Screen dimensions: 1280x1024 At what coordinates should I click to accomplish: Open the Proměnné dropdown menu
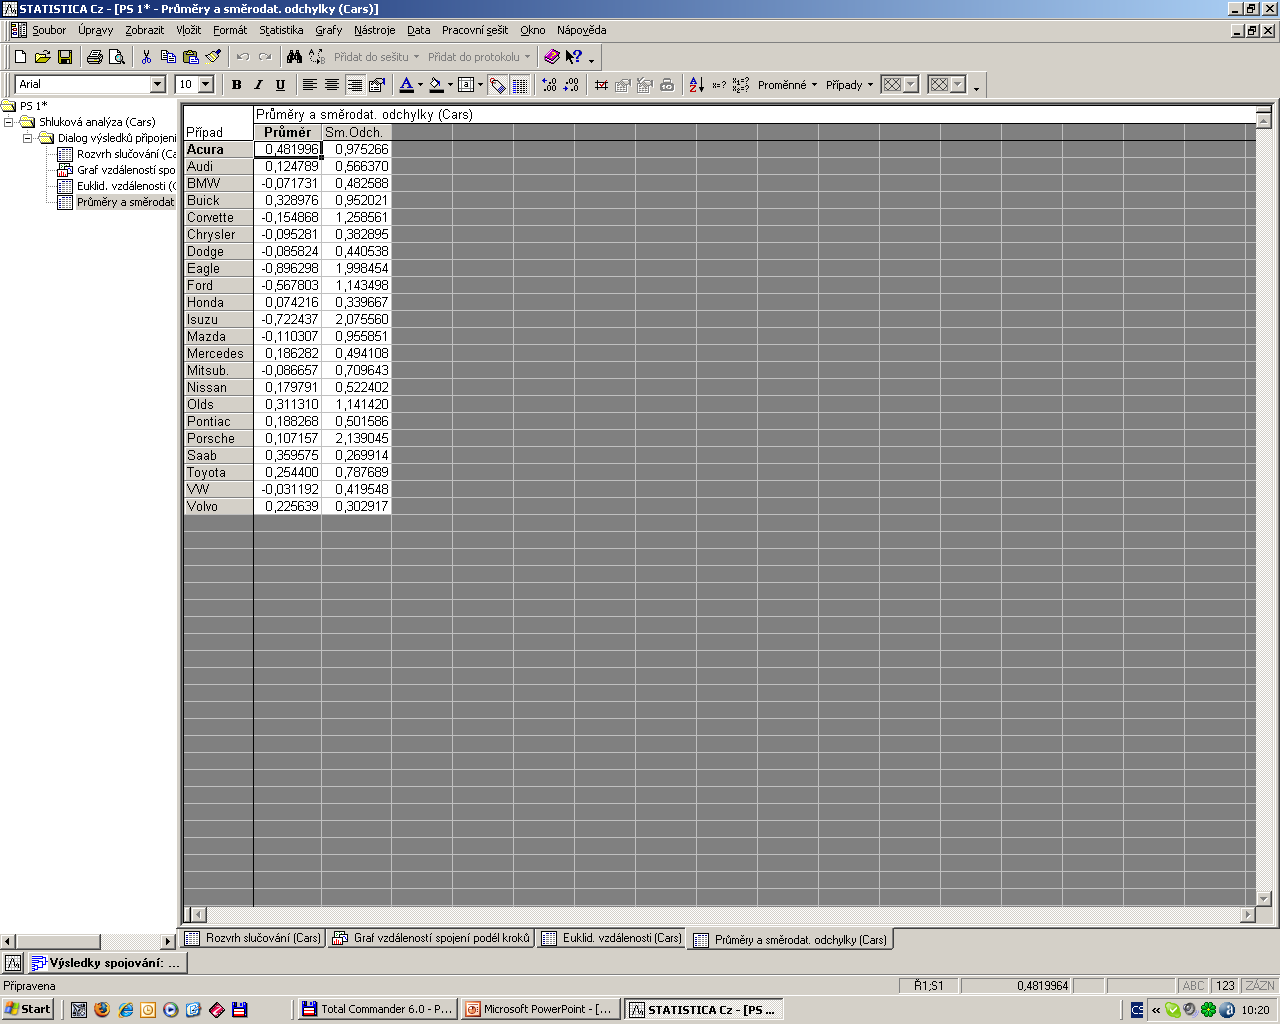(788, 85)
